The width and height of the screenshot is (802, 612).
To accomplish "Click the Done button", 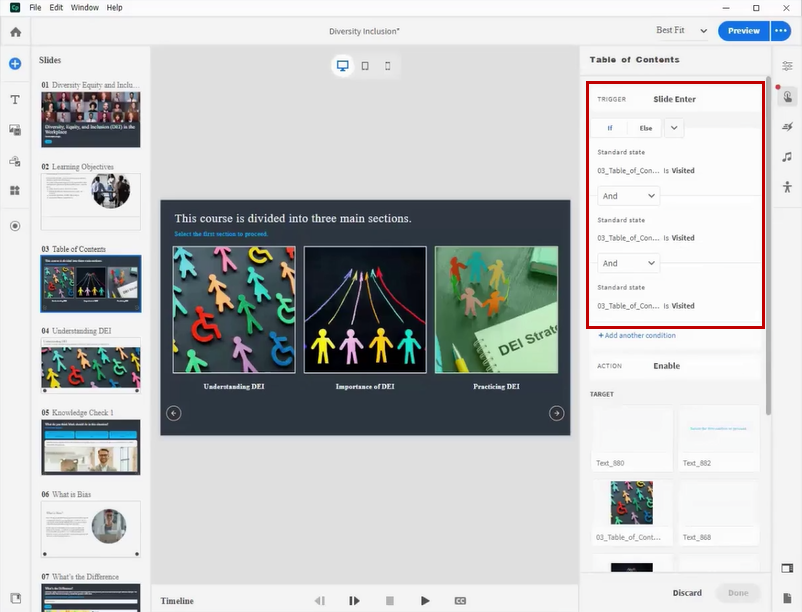I will [738, 593].
